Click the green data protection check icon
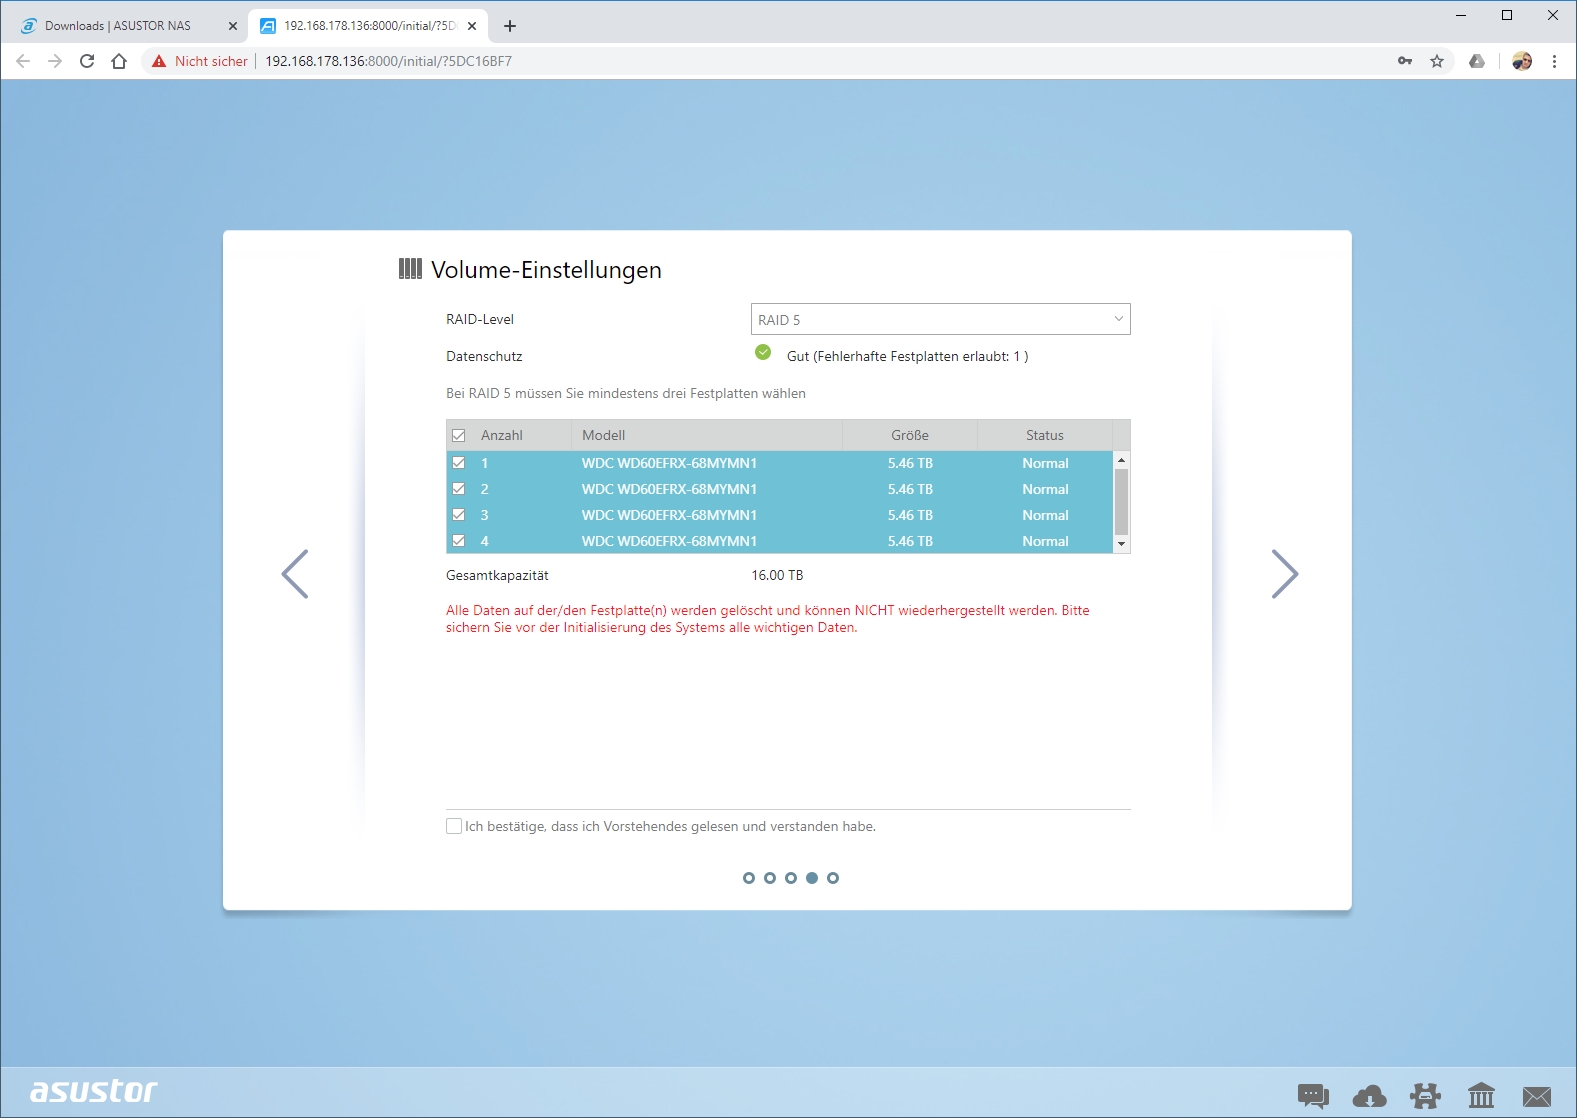Image resolution: width=1577 pixels, height=1118 pixels. click(763, 352)
